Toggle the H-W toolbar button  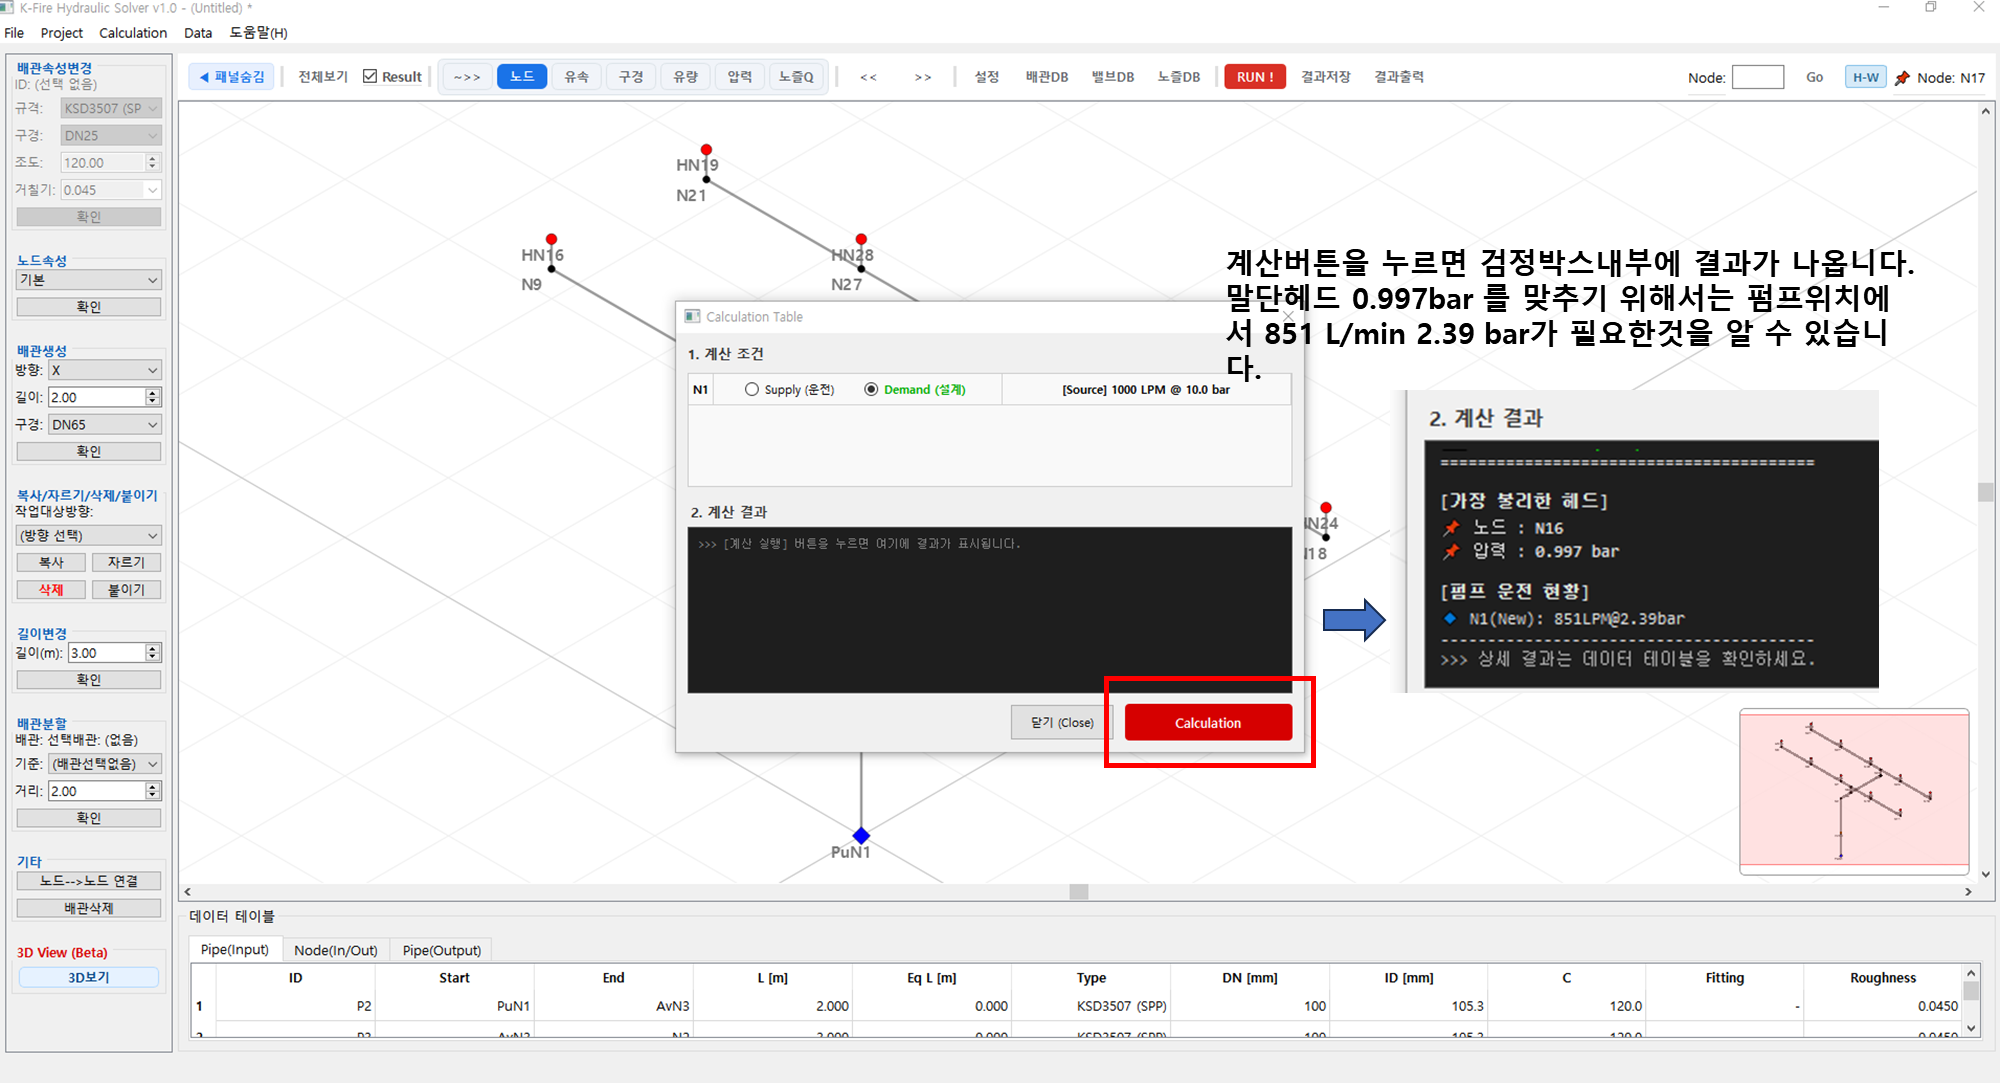tap(1865, 77)
